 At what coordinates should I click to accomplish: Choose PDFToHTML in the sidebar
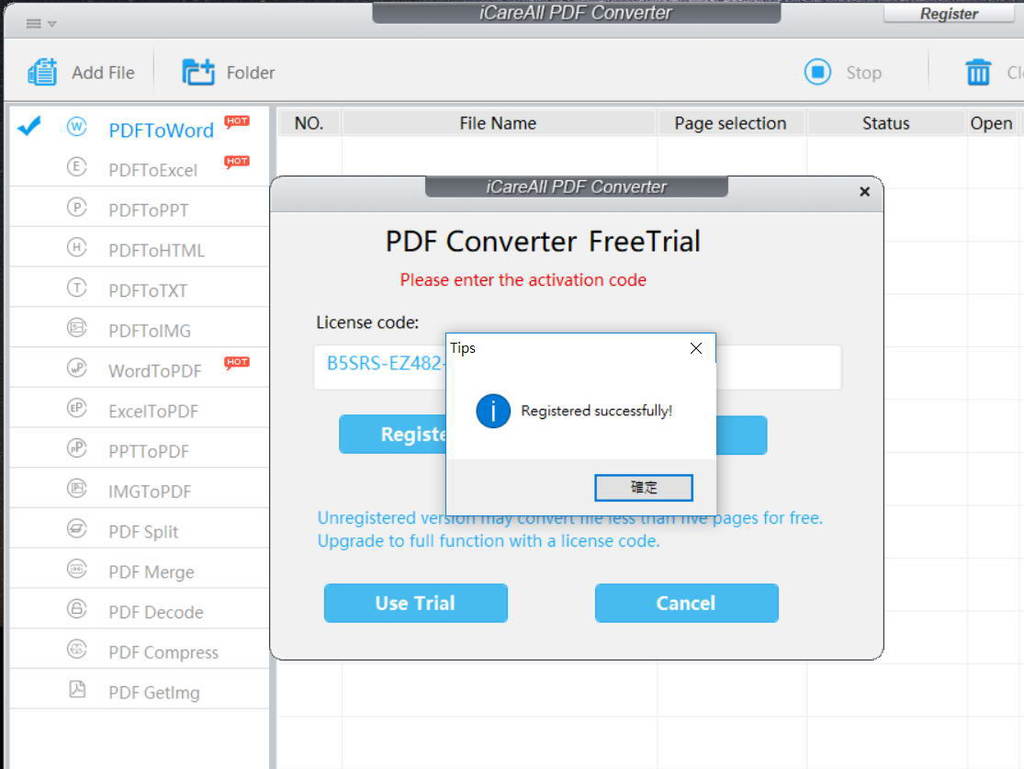point(156,251)
